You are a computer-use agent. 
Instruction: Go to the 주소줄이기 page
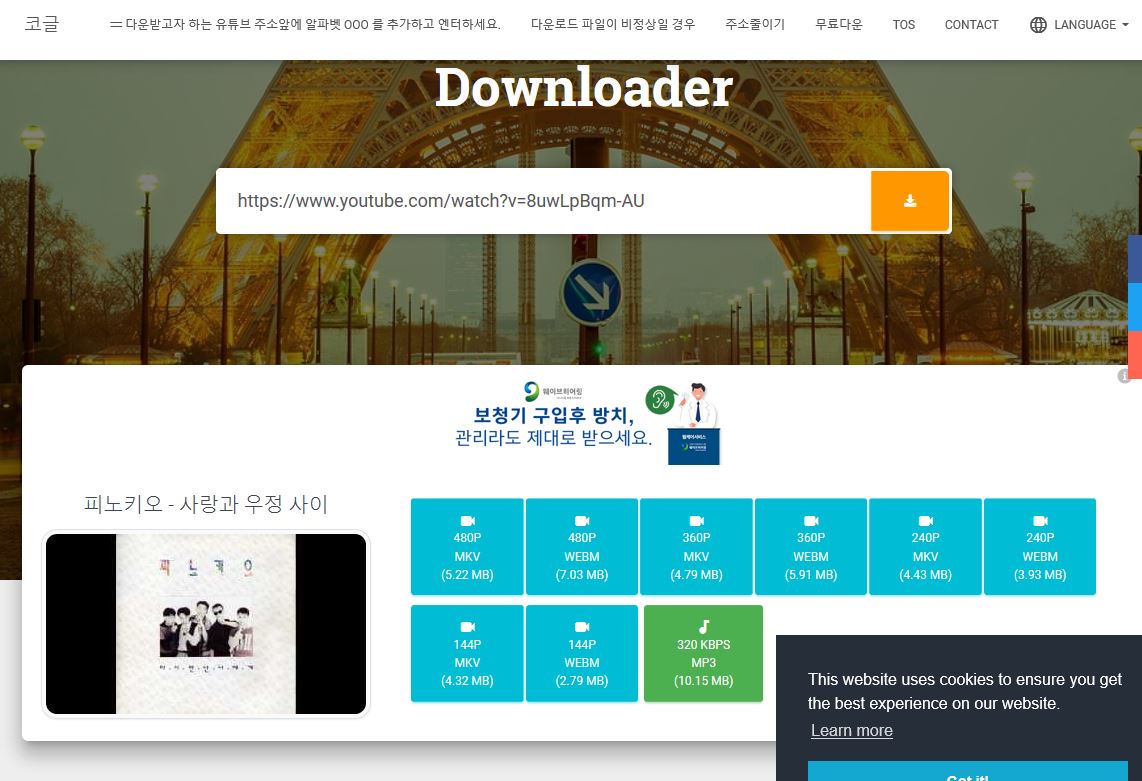(755, 25)
